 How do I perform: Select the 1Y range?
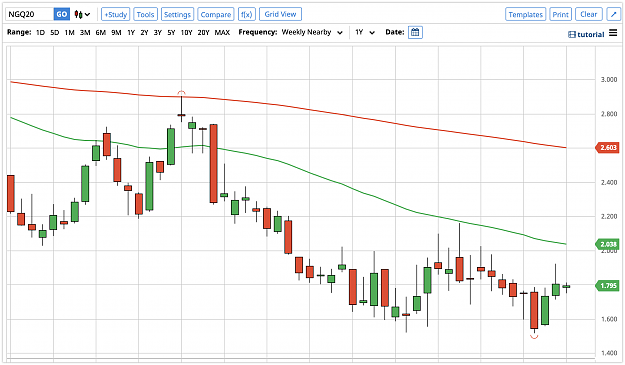click(x=131, y=33)
